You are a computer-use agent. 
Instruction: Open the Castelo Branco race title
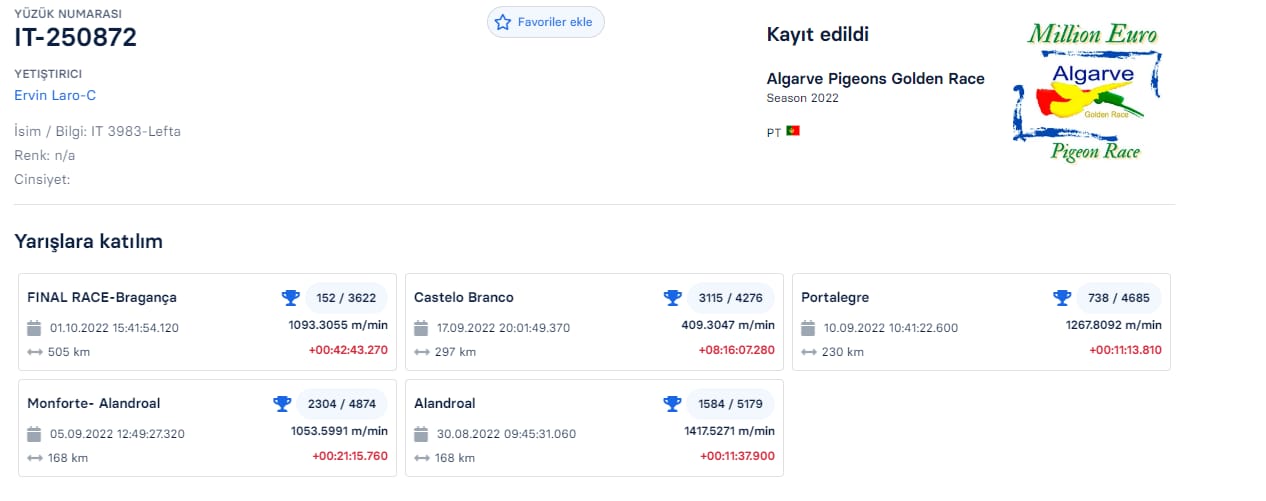pos(464,298)
